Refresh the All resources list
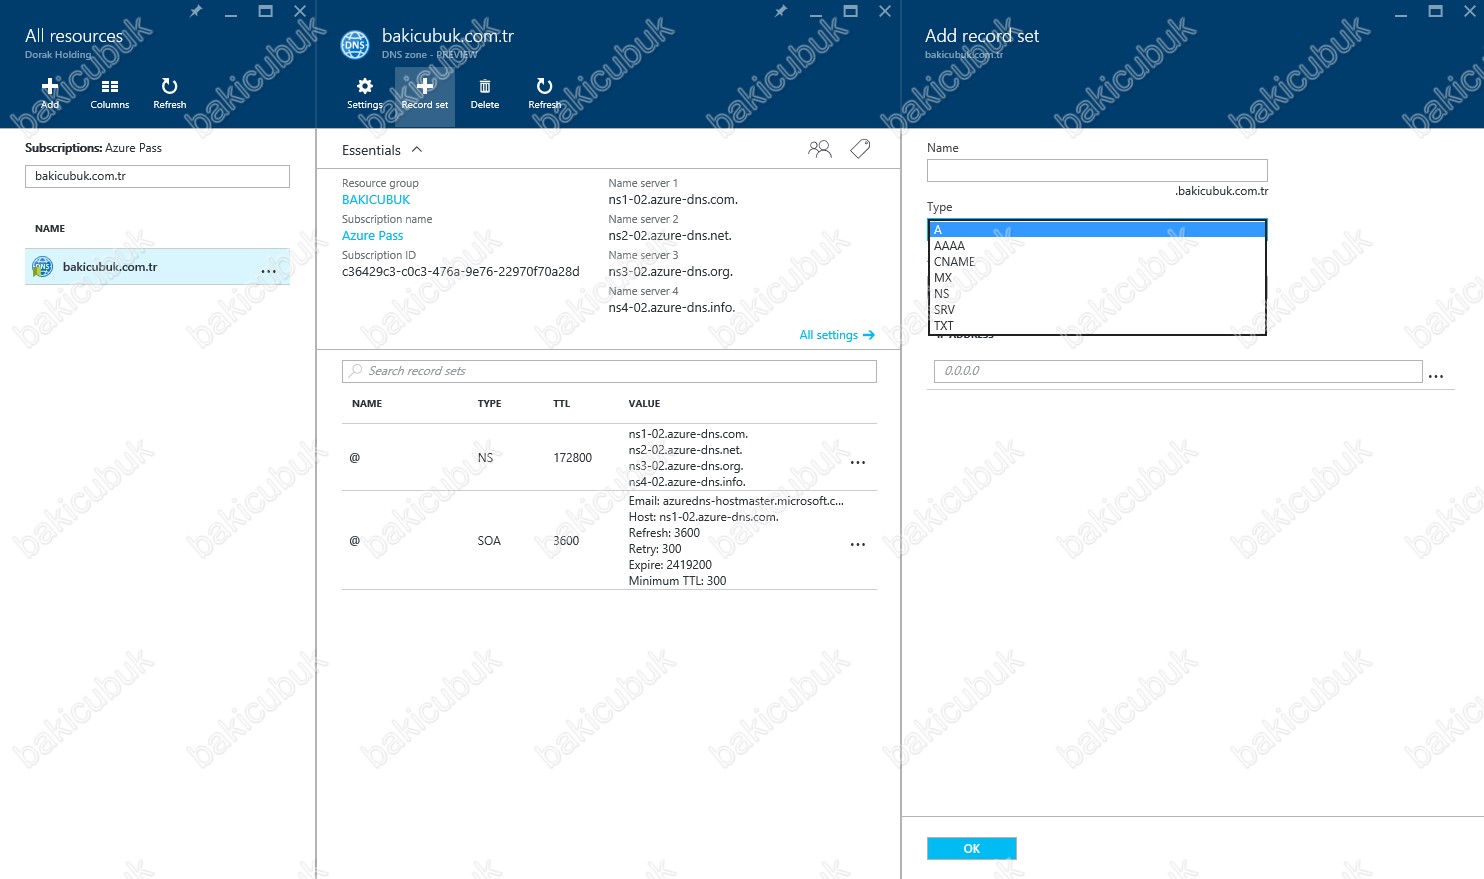The width and height of the screenshot is (1484, 879). [169, 88]
